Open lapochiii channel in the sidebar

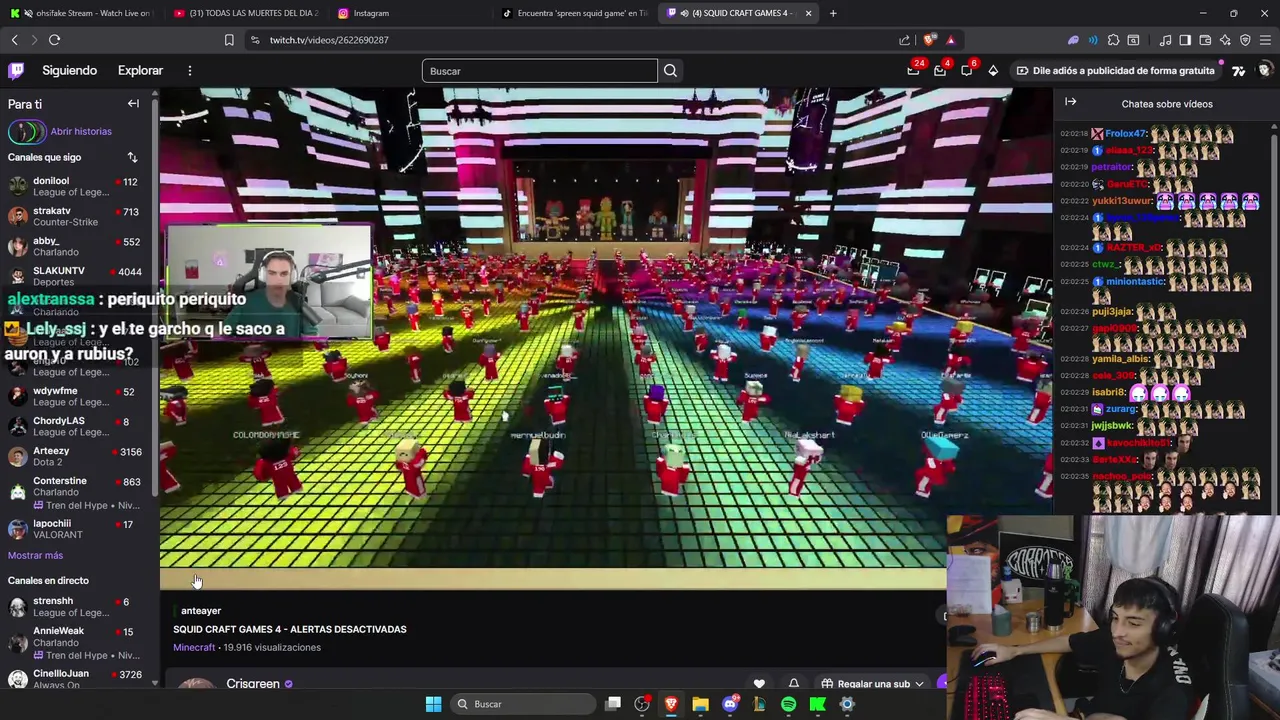tap(78, 529)
